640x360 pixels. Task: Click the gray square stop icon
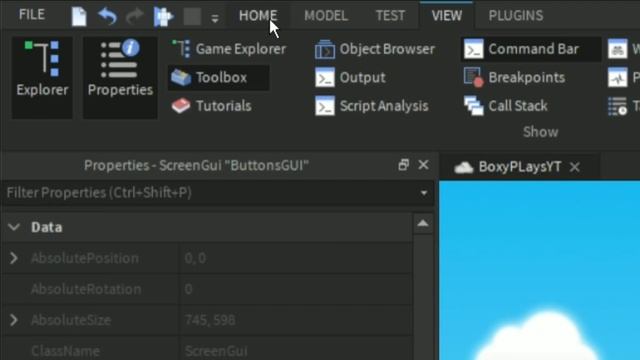coord(192,17)
